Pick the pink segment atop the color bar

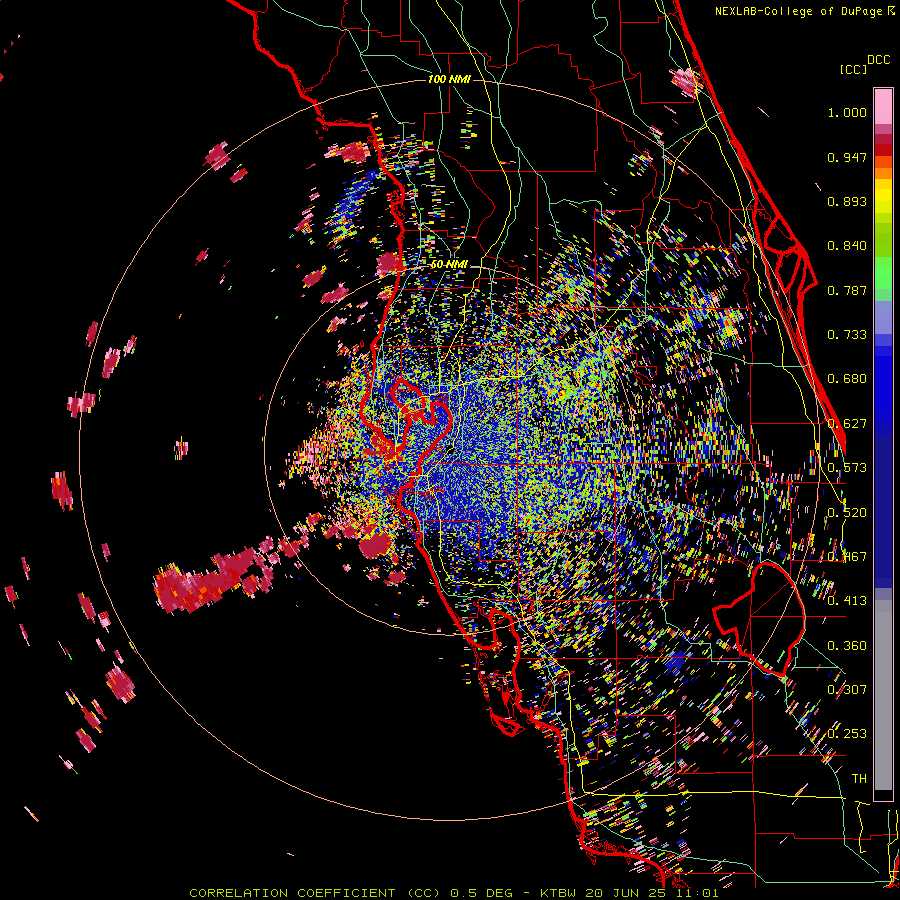tap(883, 106)
